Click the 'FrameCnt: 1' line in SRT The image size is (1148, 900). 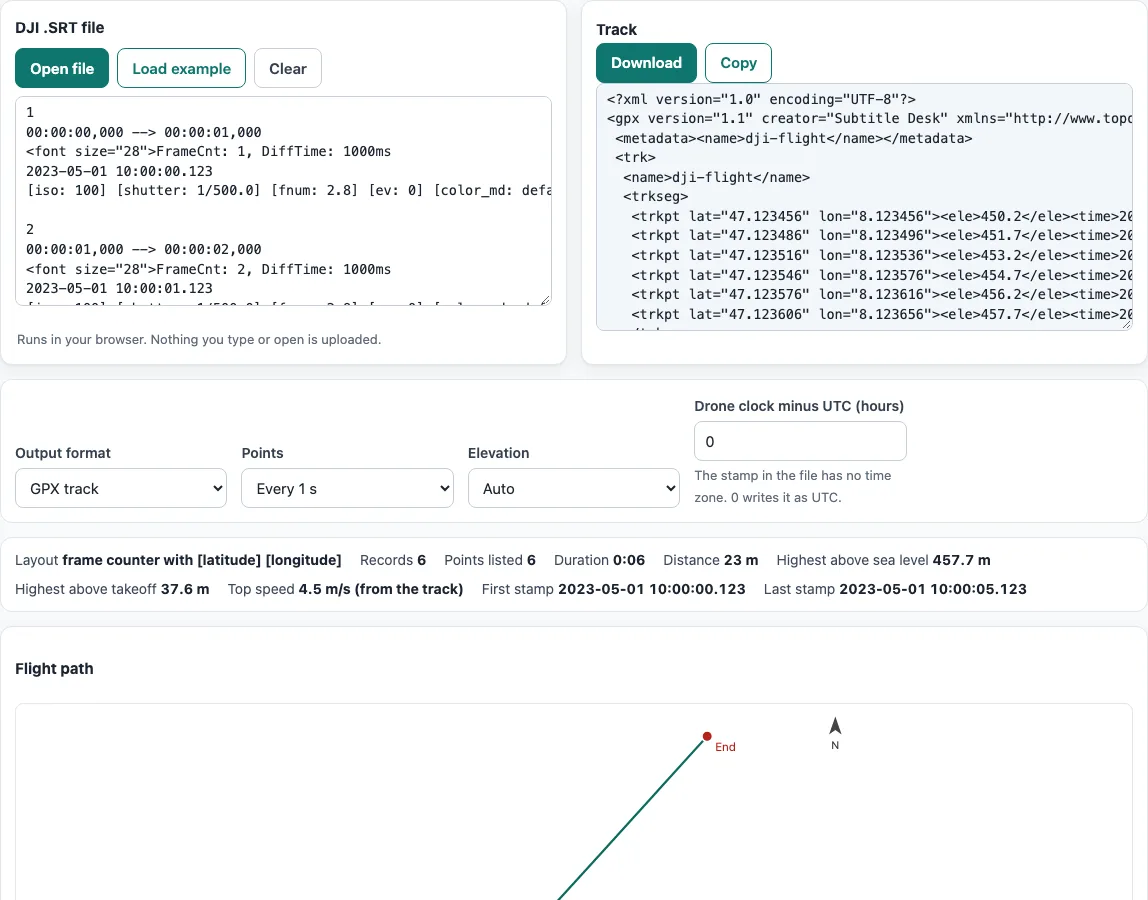click(209, 152)
